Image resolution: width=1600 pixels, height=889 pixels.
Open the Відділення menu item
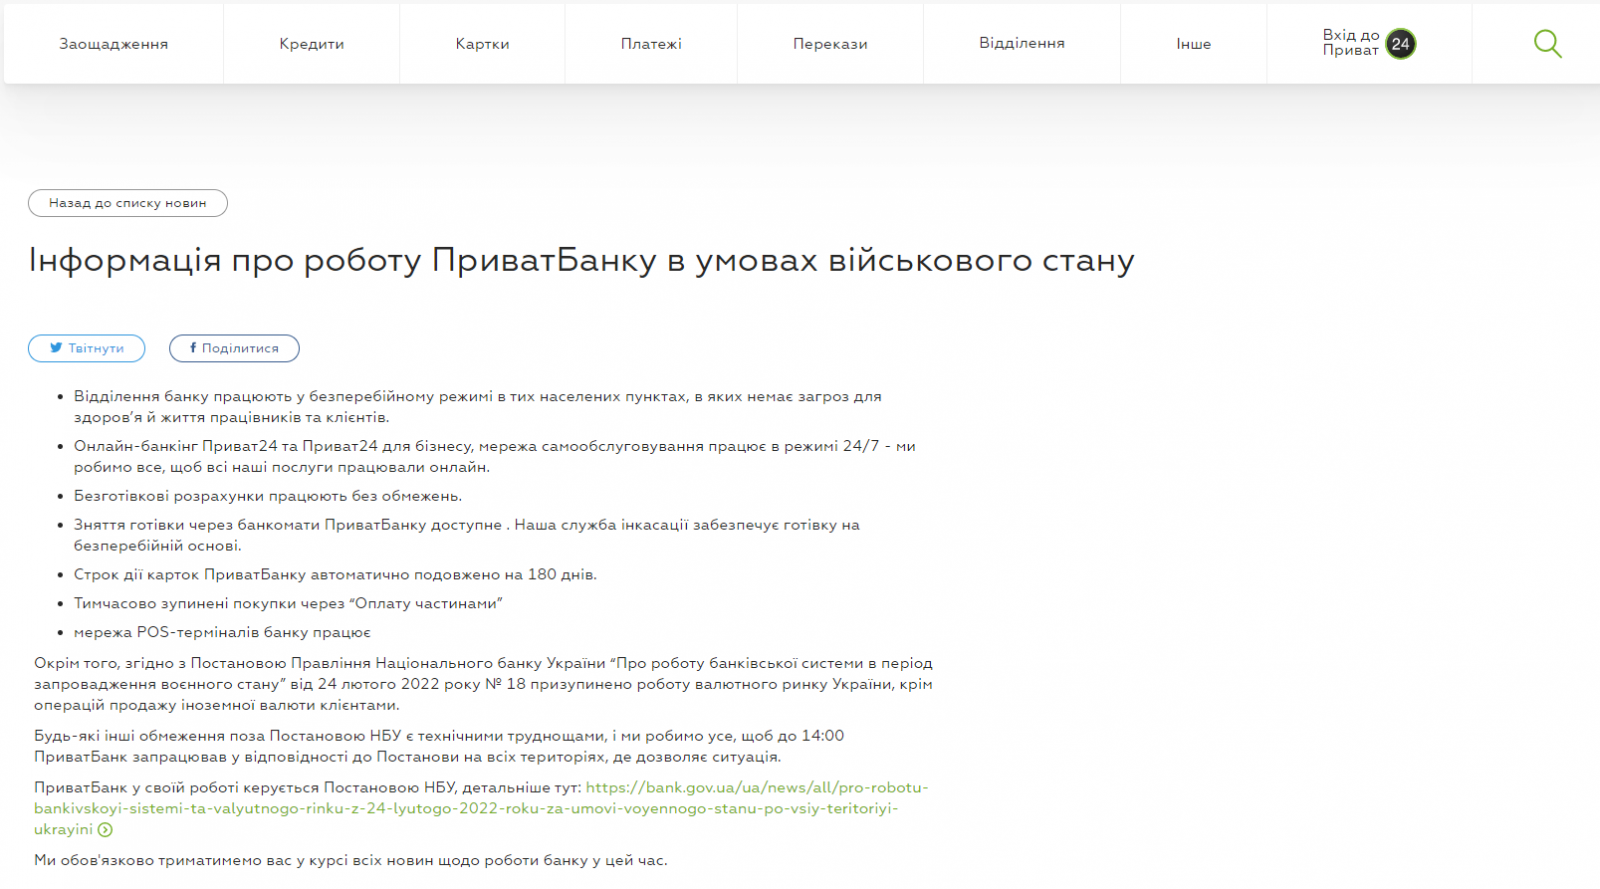pyautogui.click(x=1022, y=43)
